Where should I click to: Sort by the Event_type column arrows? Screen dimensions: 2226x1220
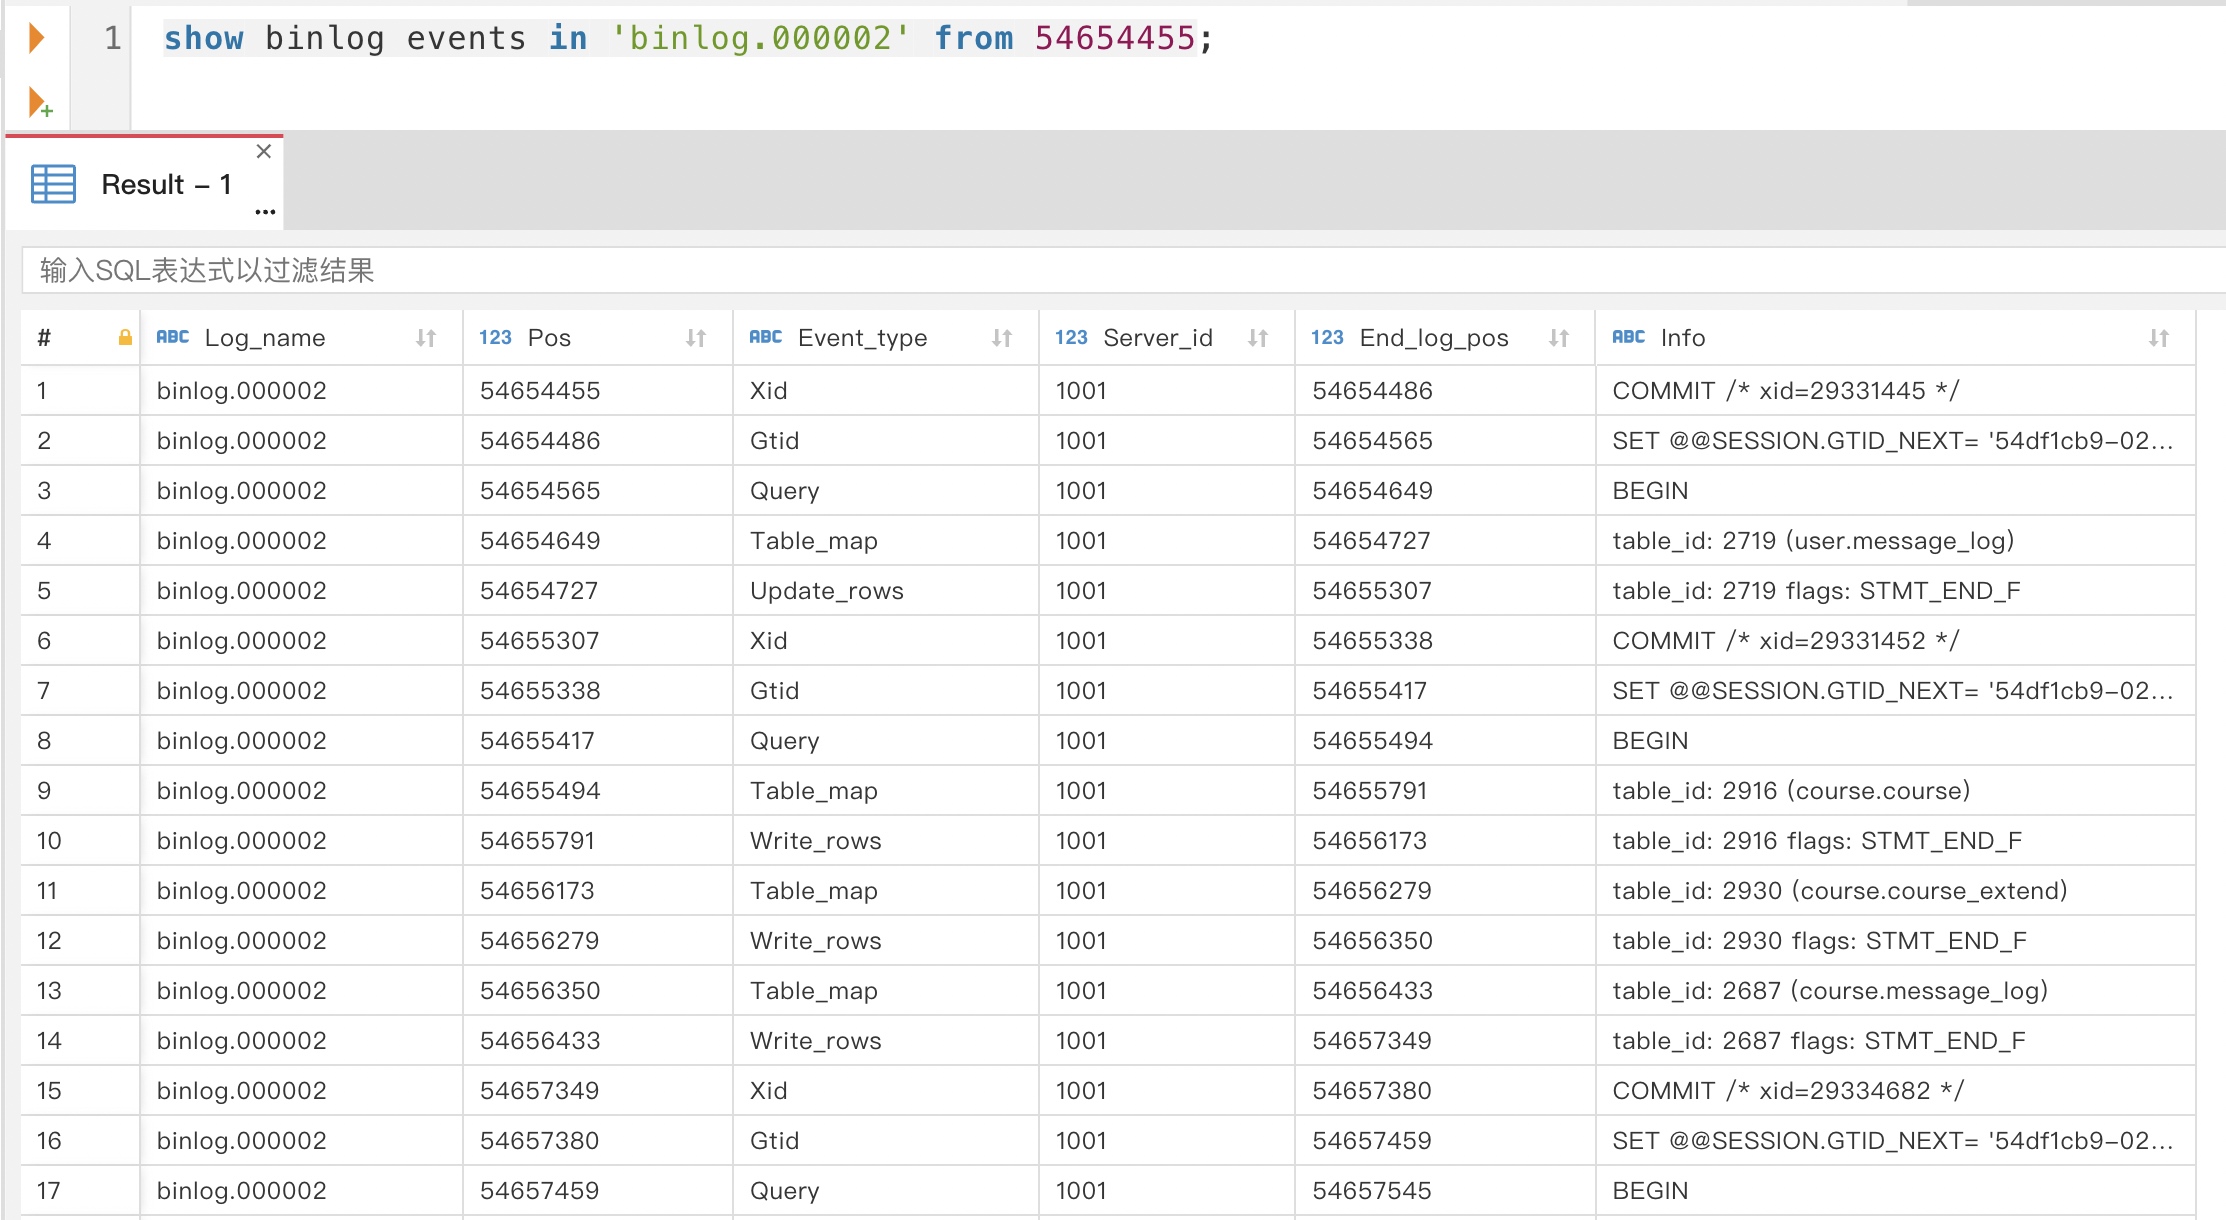[1002, 338]
